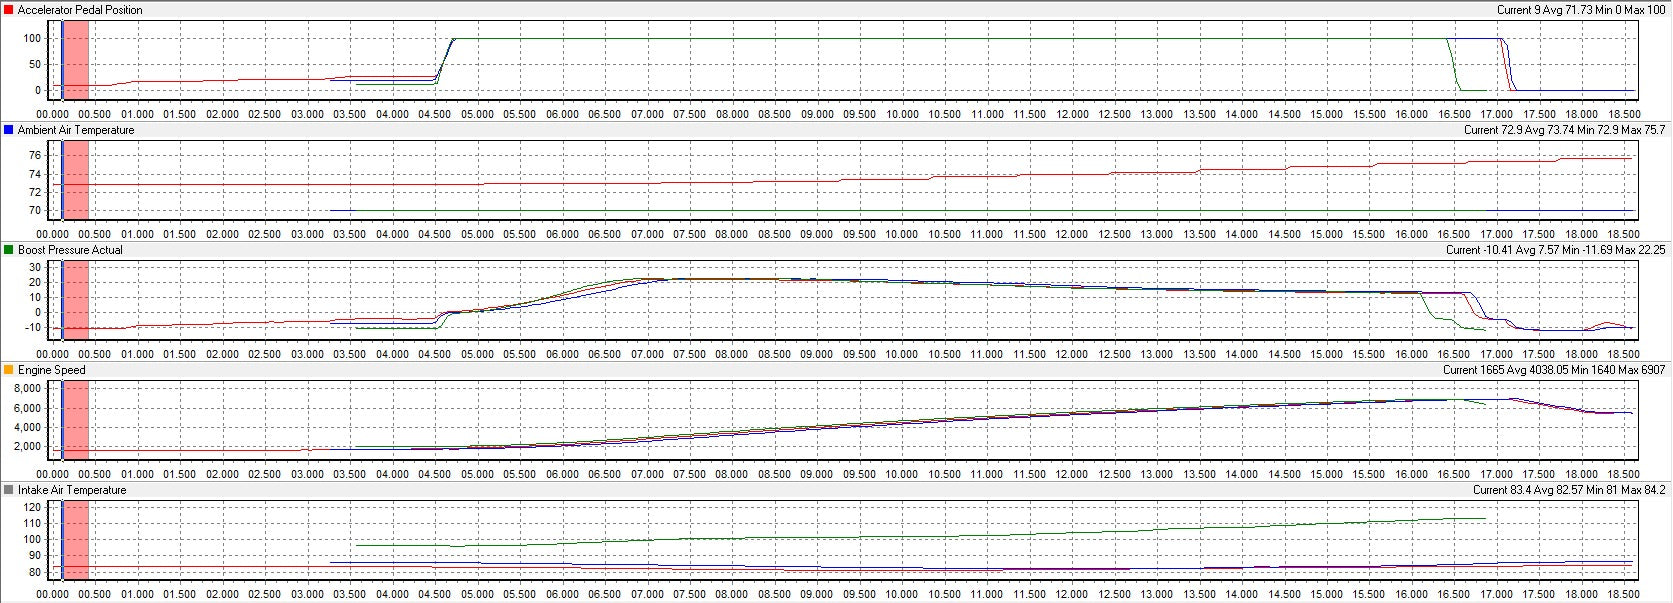Select the Intake Air Temperature chart title
This screenshot has height=603, width=1673.
click(72, 490)
